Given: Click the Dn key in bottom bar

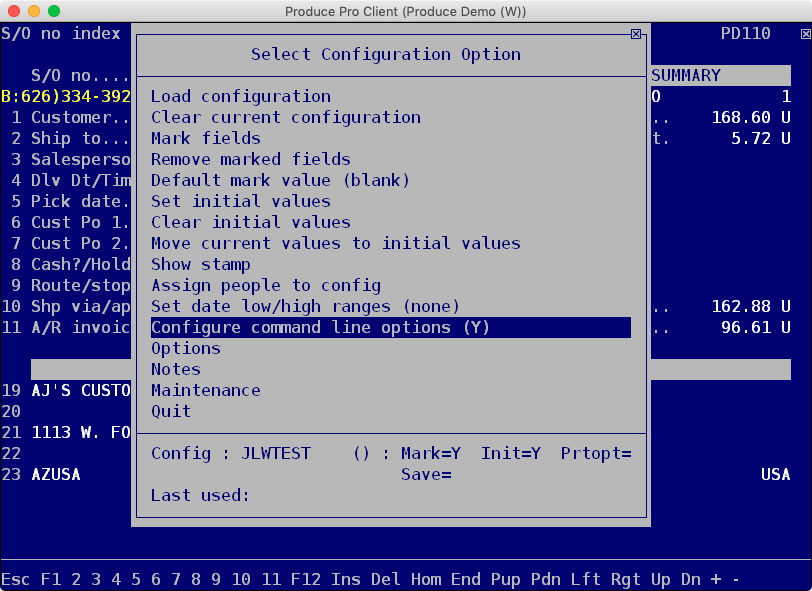Looking at the screenshot, I should [690, 579].
